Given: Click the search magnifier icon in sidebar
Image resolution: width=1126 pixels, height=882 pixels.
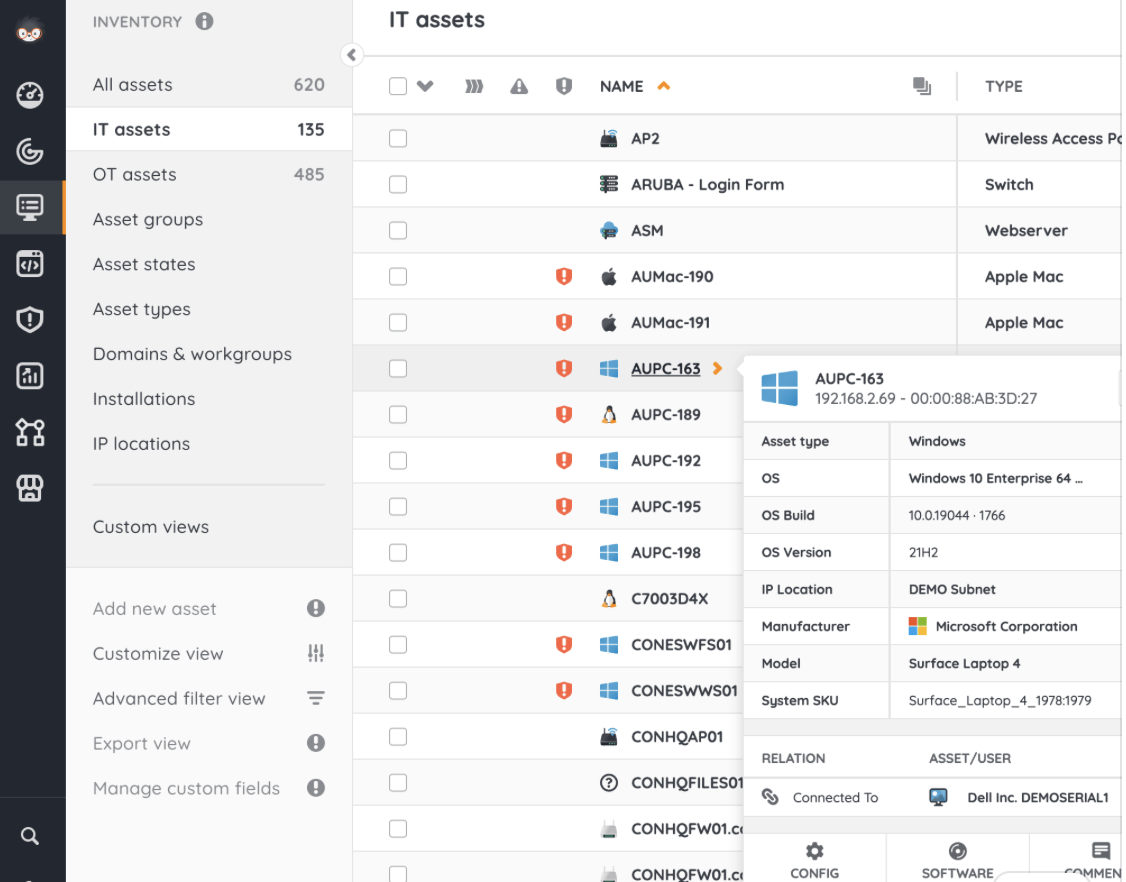Looking at the screenshot, I should coord(30,836).
